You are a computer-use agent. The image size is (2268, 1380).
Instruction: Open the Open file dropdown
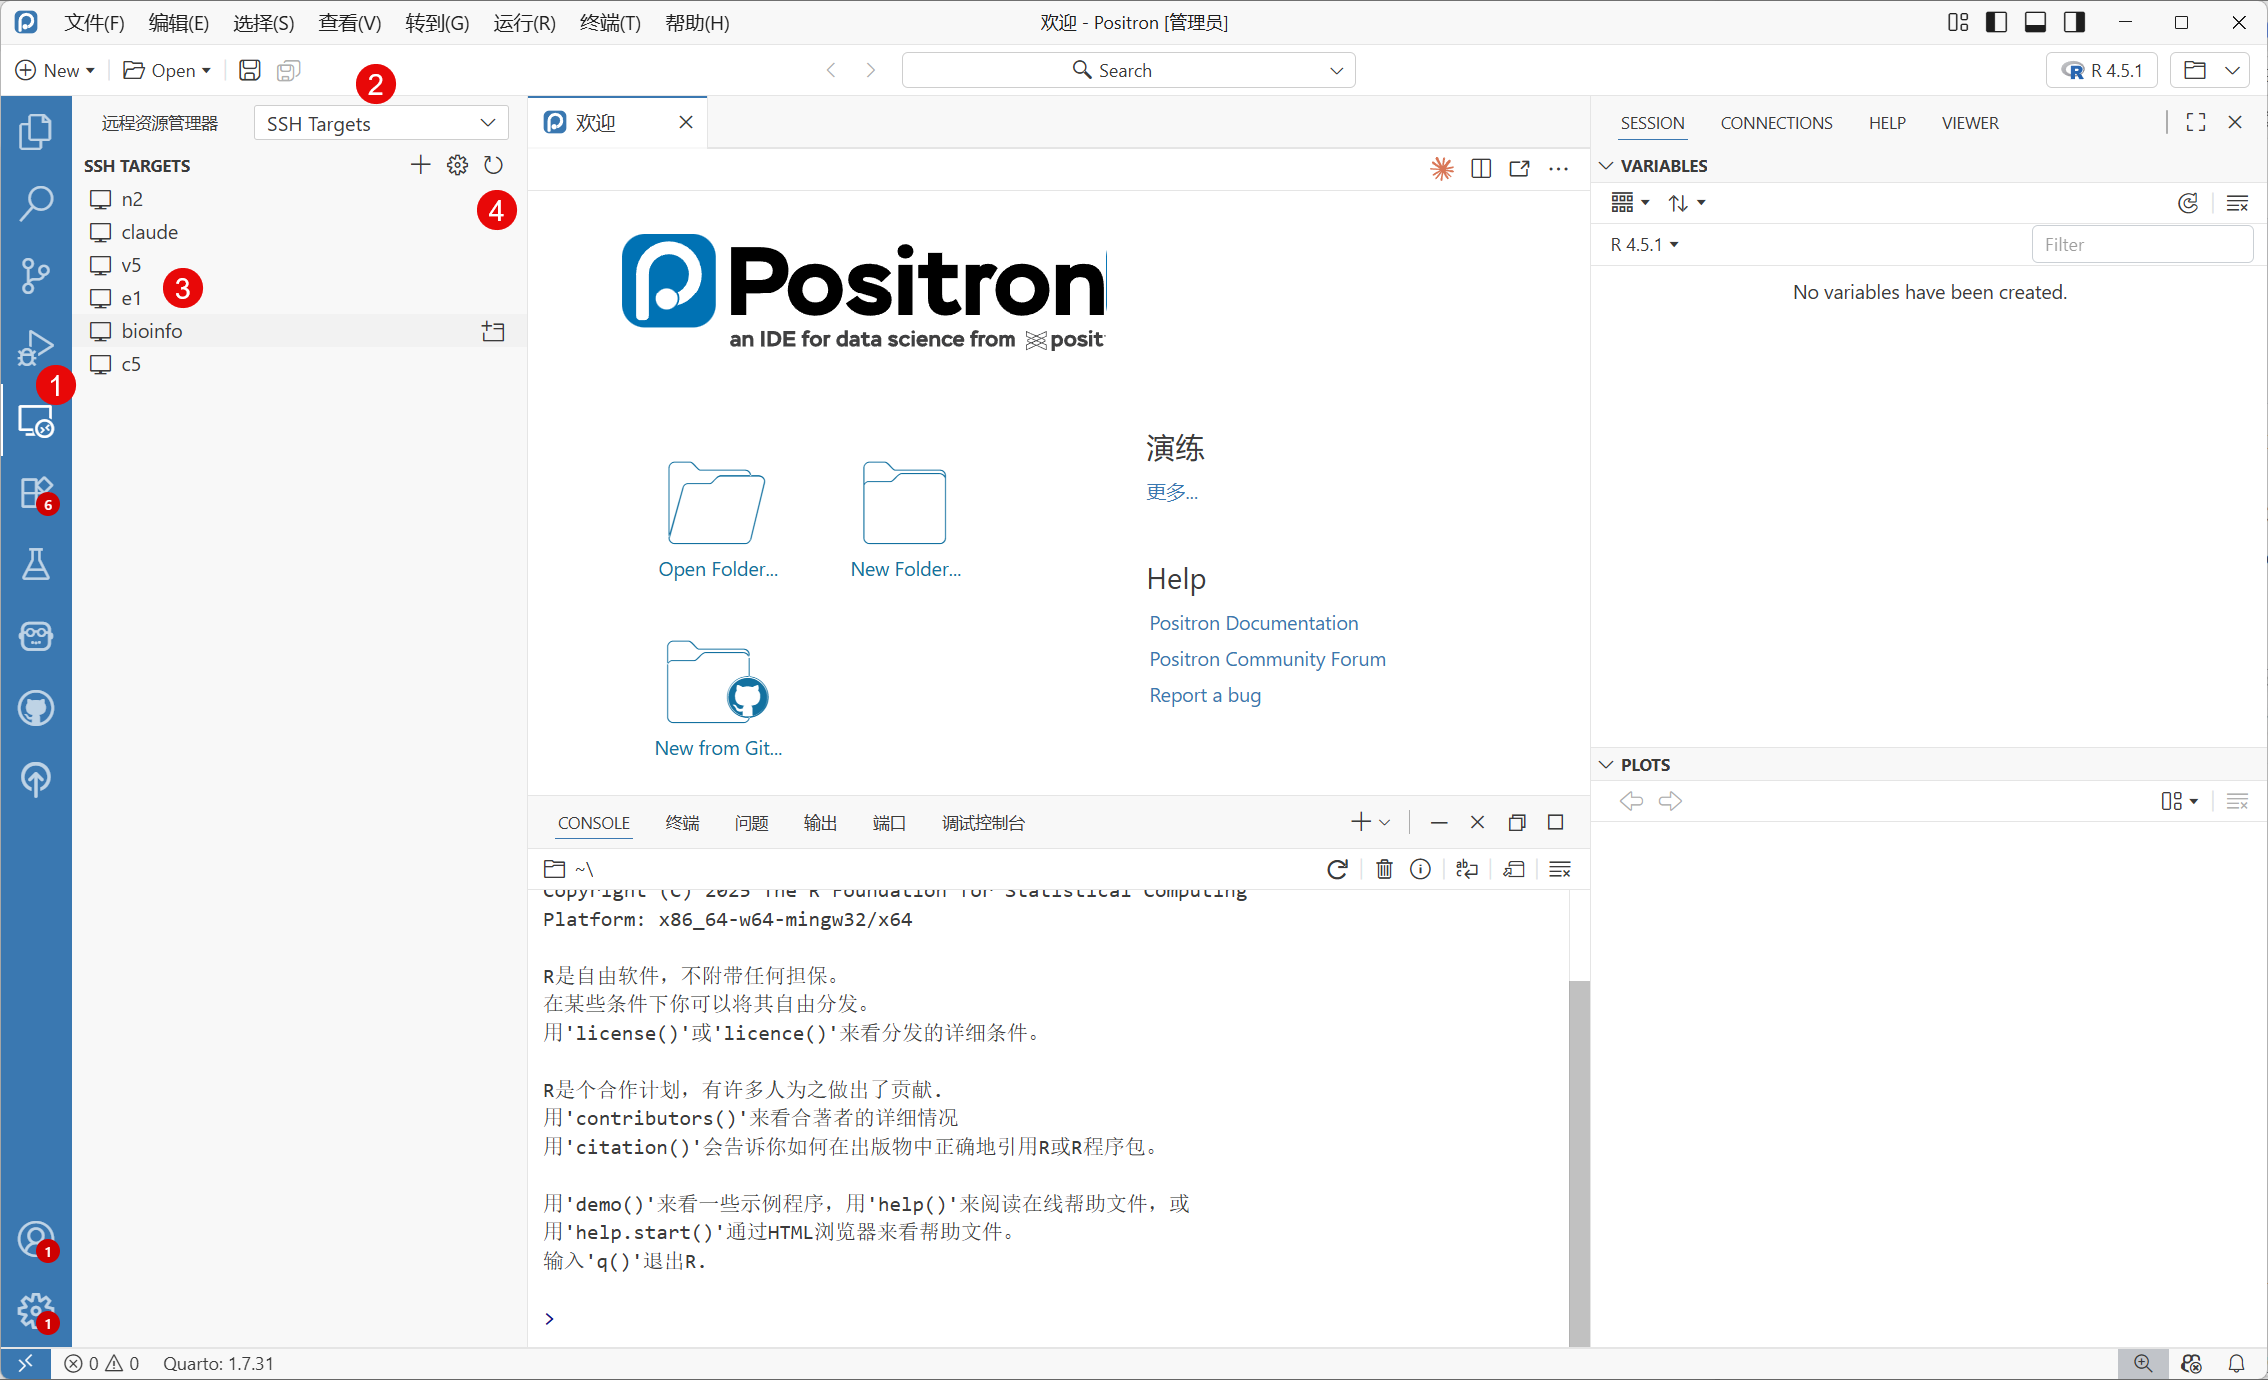[x=167, y=70]
